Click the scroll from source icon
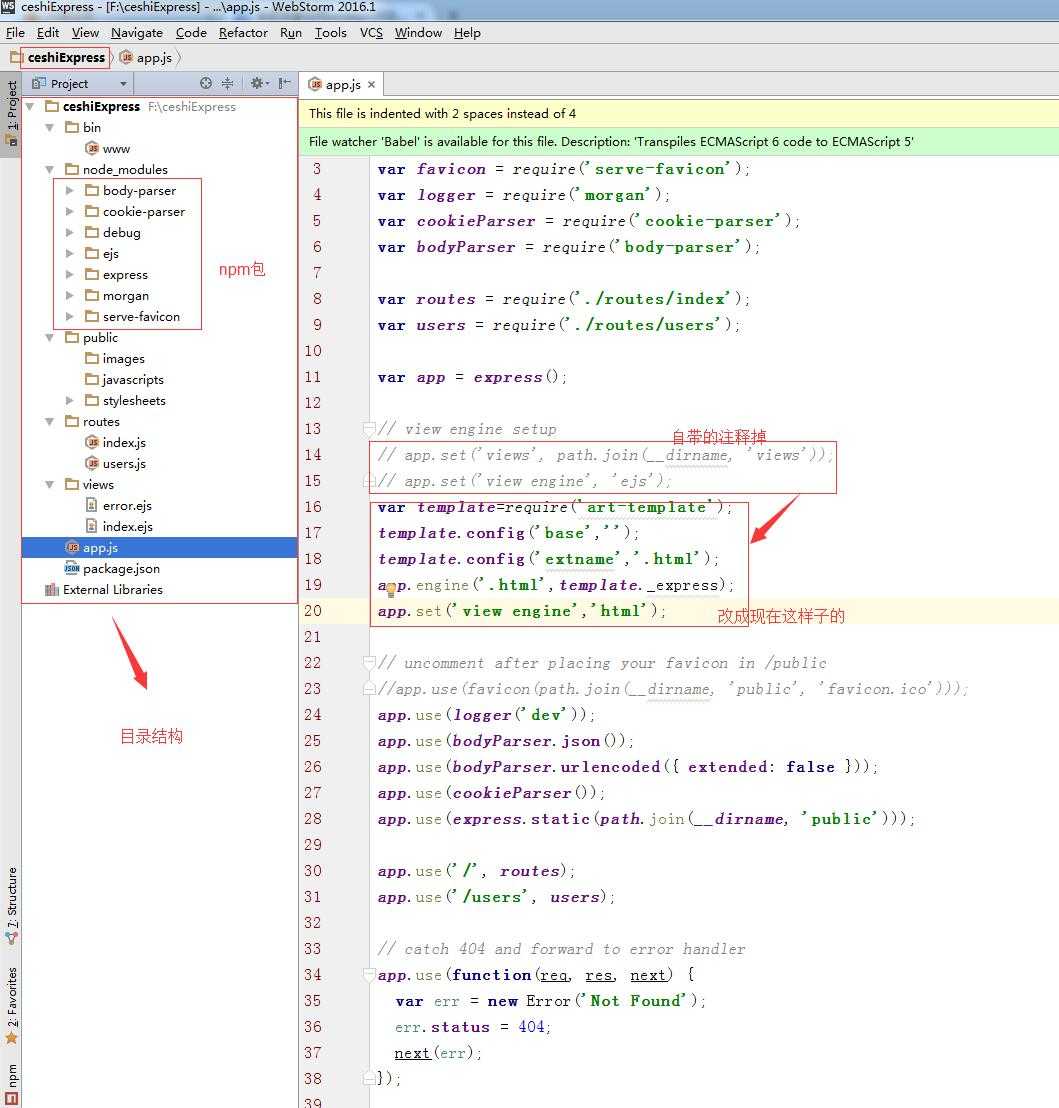Viewport: 1059px width, 1108px height. [206, 83]
